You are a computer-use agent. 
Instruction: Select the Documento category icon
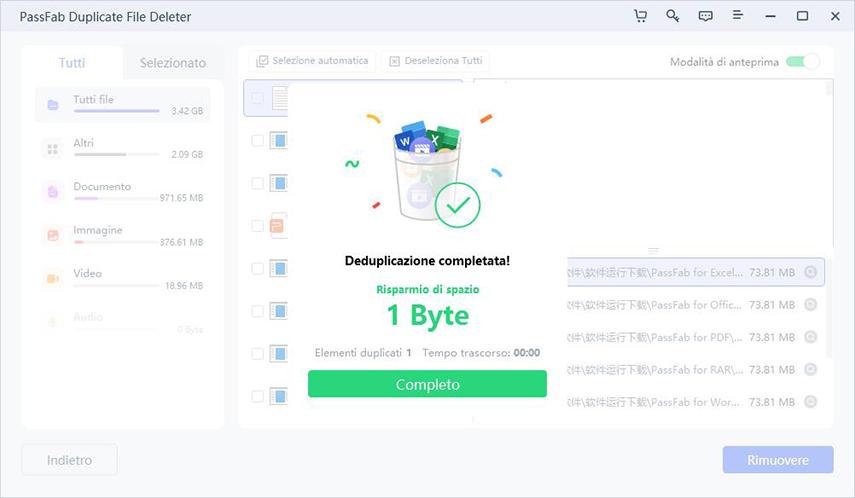52,191
